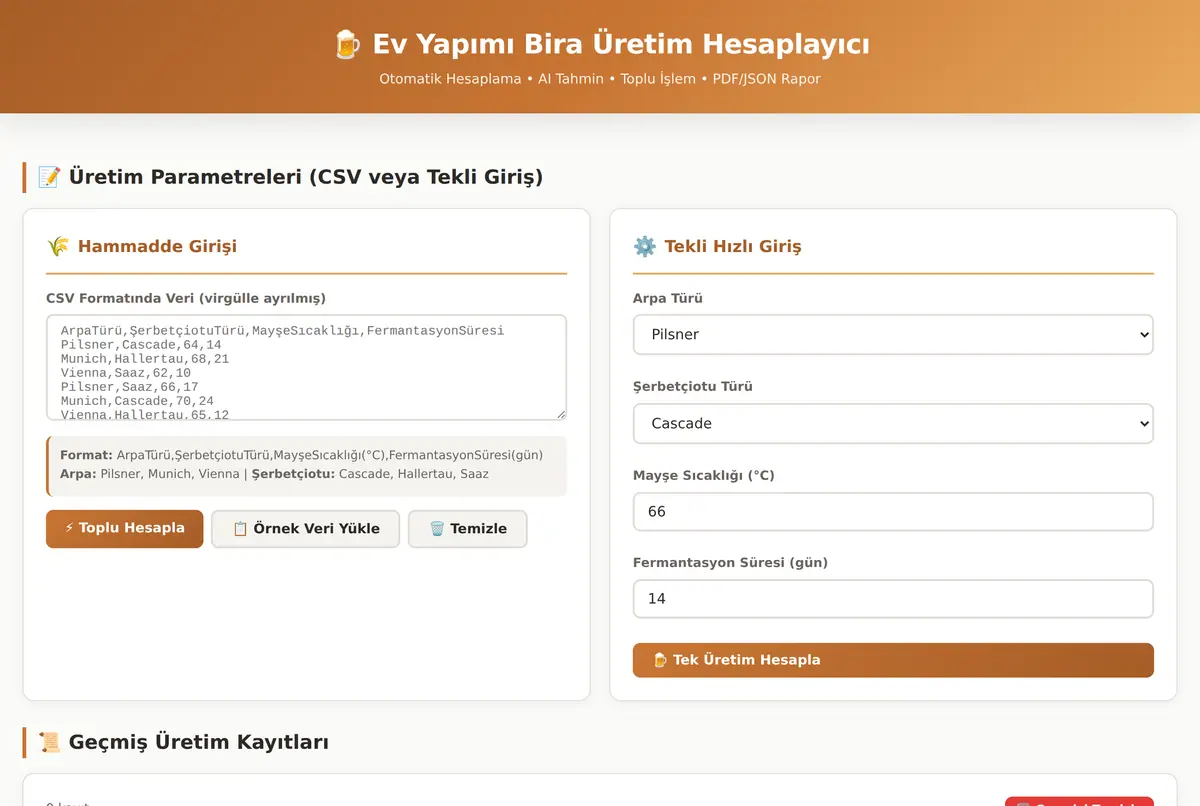Click the Format hint line in the info box
The width and height of the screenshot is (1200, 806).
coord(301,455)
